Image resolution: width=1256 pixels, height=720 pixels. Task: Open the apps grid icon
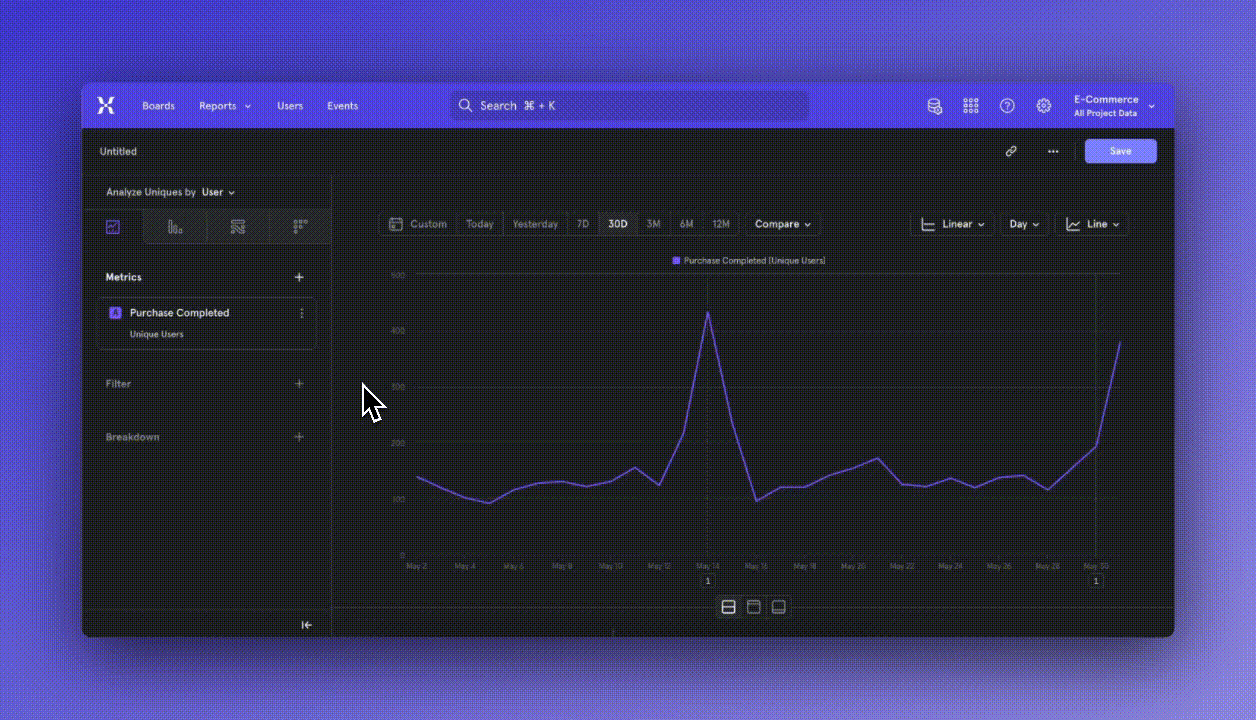pyautogui.click(x=970, y=106)
